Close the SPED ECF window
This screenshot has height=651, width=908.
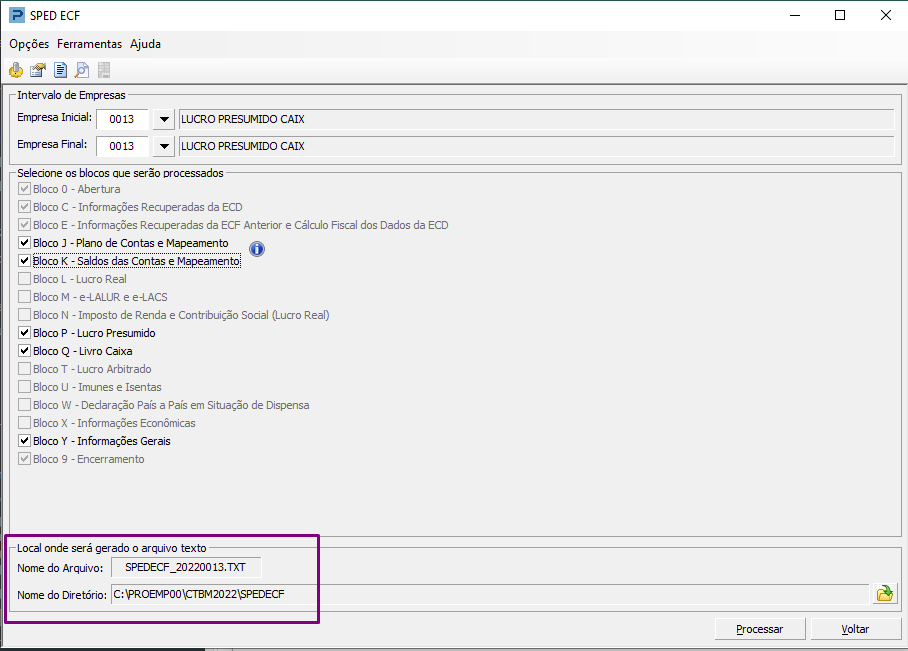pyautogui.click(x=886, y=15)
